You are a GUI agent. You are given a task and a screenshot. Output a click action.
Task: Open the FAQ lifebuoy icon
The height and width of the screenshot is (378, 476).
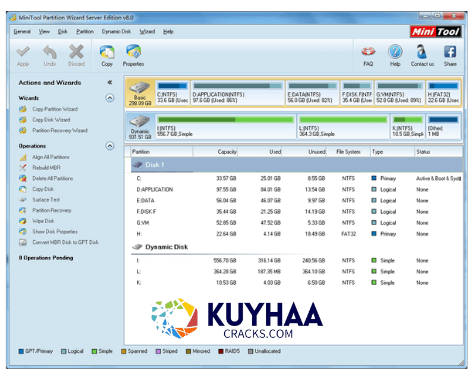368,52
